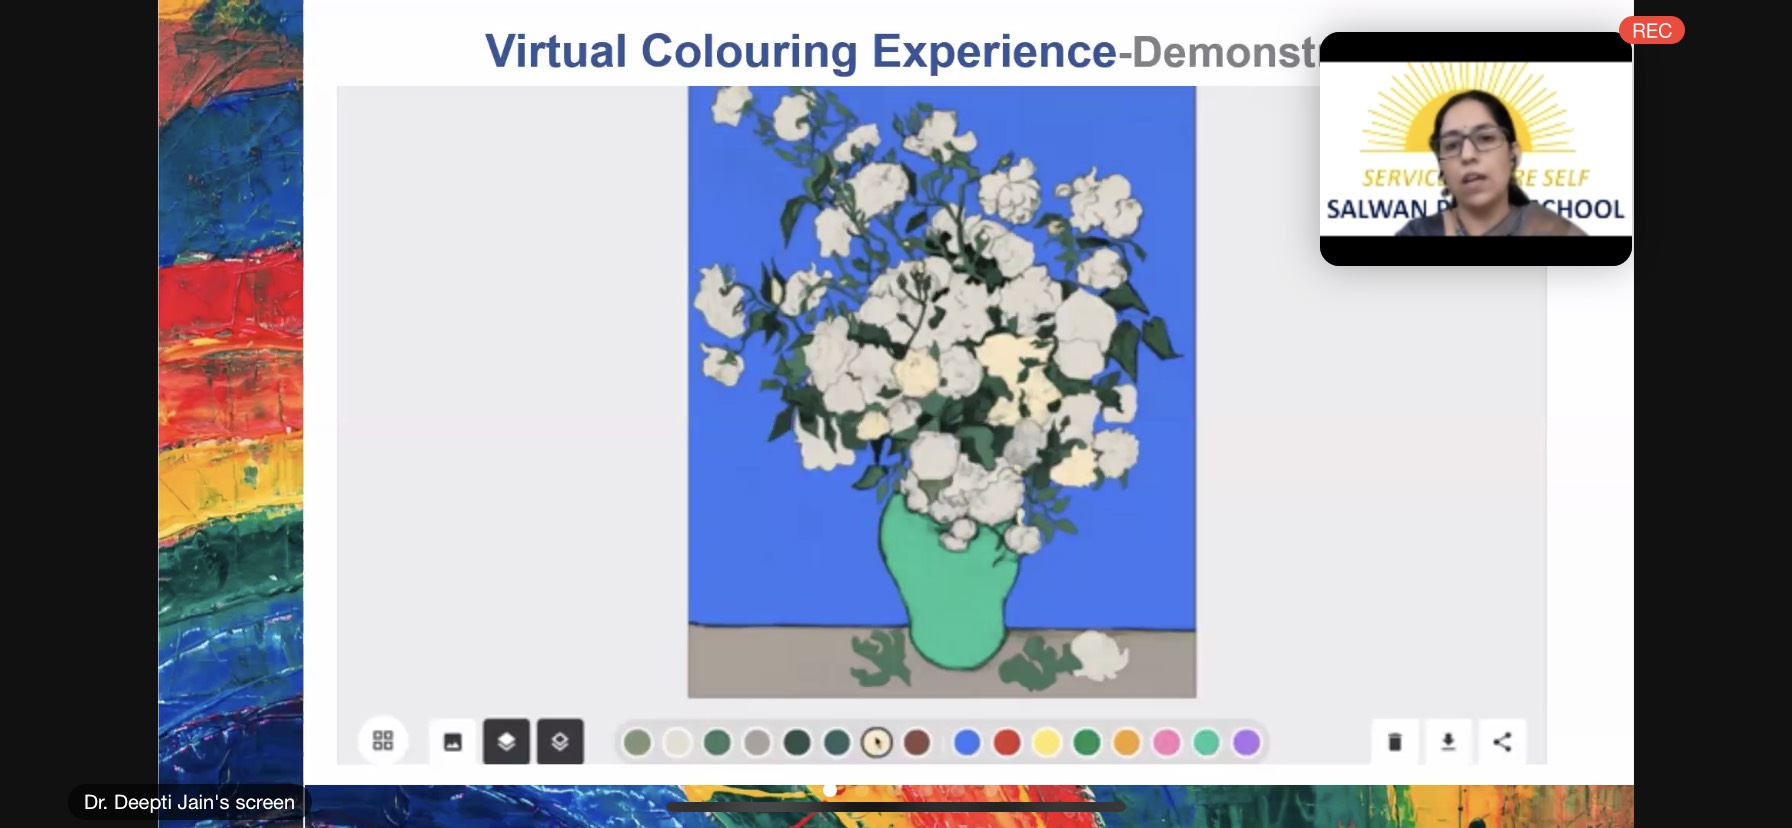Viewport: 1792px width, 828px height.
Task: Choose the red colour swatch
Action: 1007,742
